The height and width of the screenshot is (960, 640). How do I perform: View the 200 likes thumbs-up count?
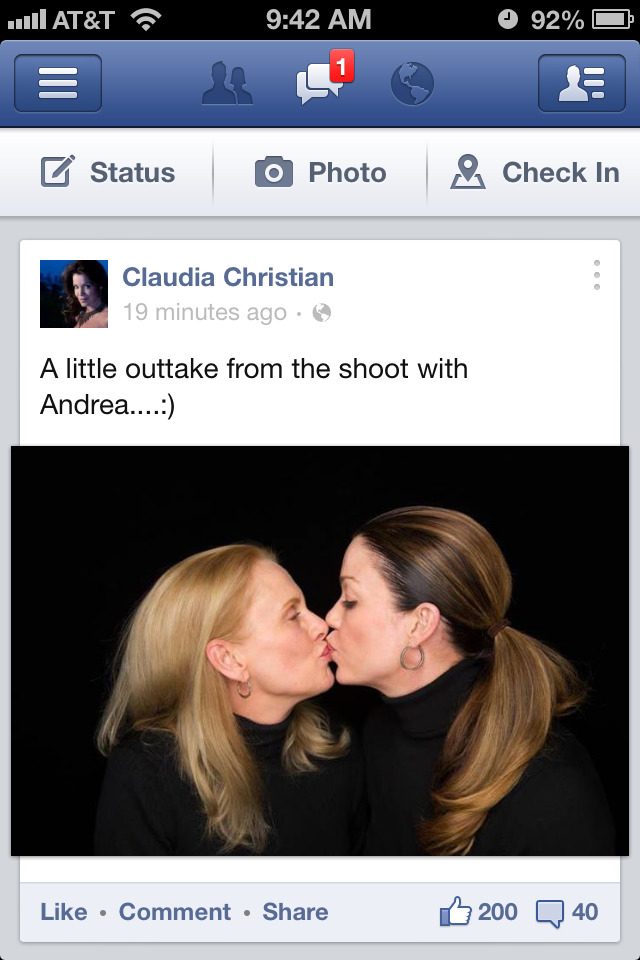click(478, 912)
